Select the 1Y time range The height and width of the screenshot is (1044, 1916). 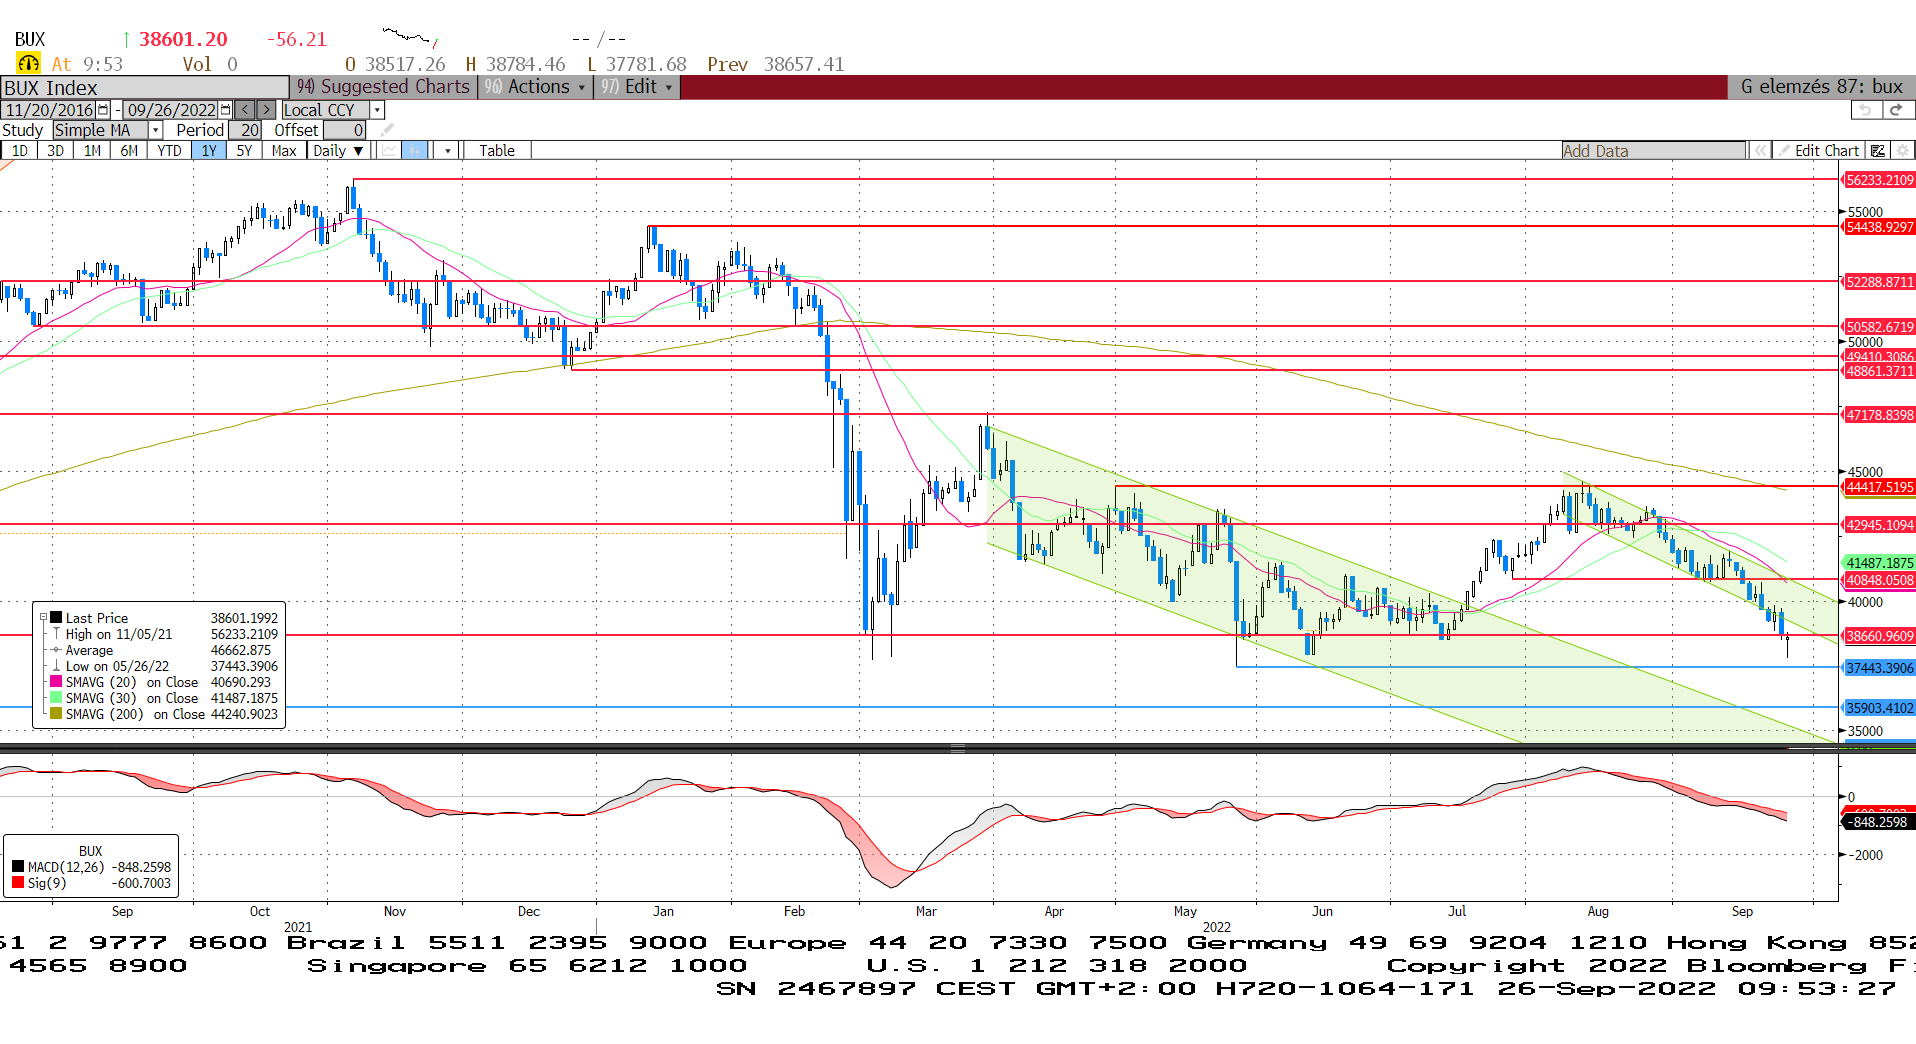208,150
